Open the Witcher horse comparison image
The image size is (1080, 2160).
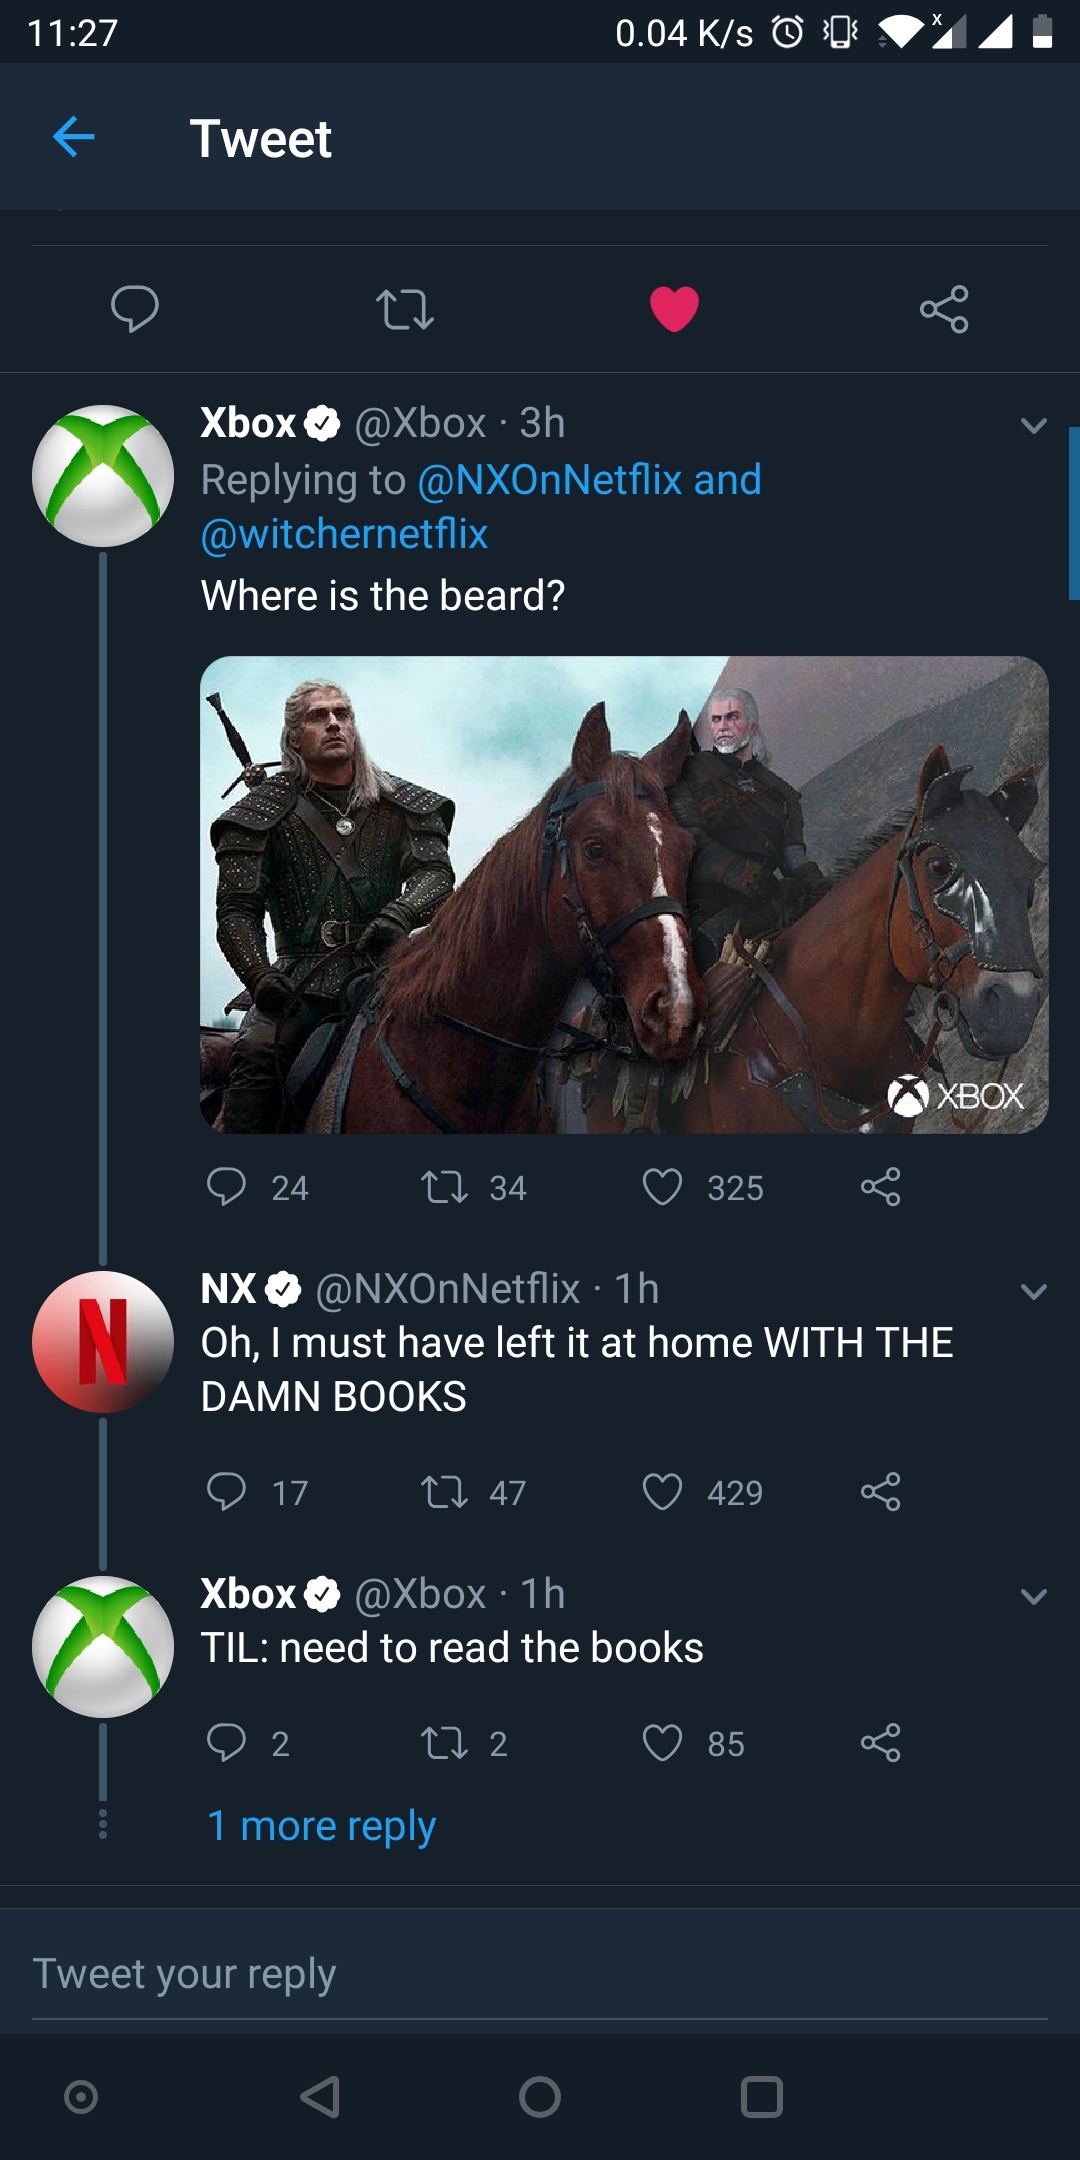click(x=624, y=894)
